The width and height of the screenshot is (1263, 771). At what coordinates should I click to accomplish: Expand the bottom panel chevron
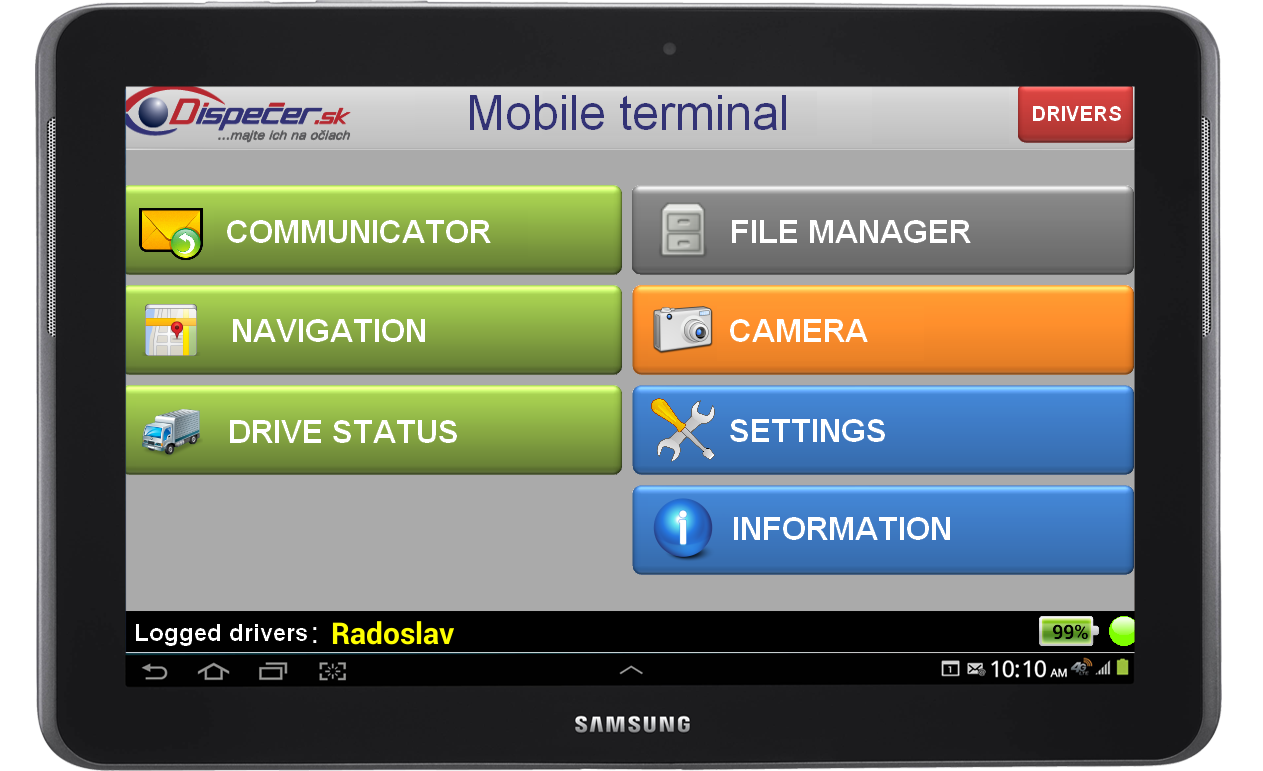pos(631,670)
